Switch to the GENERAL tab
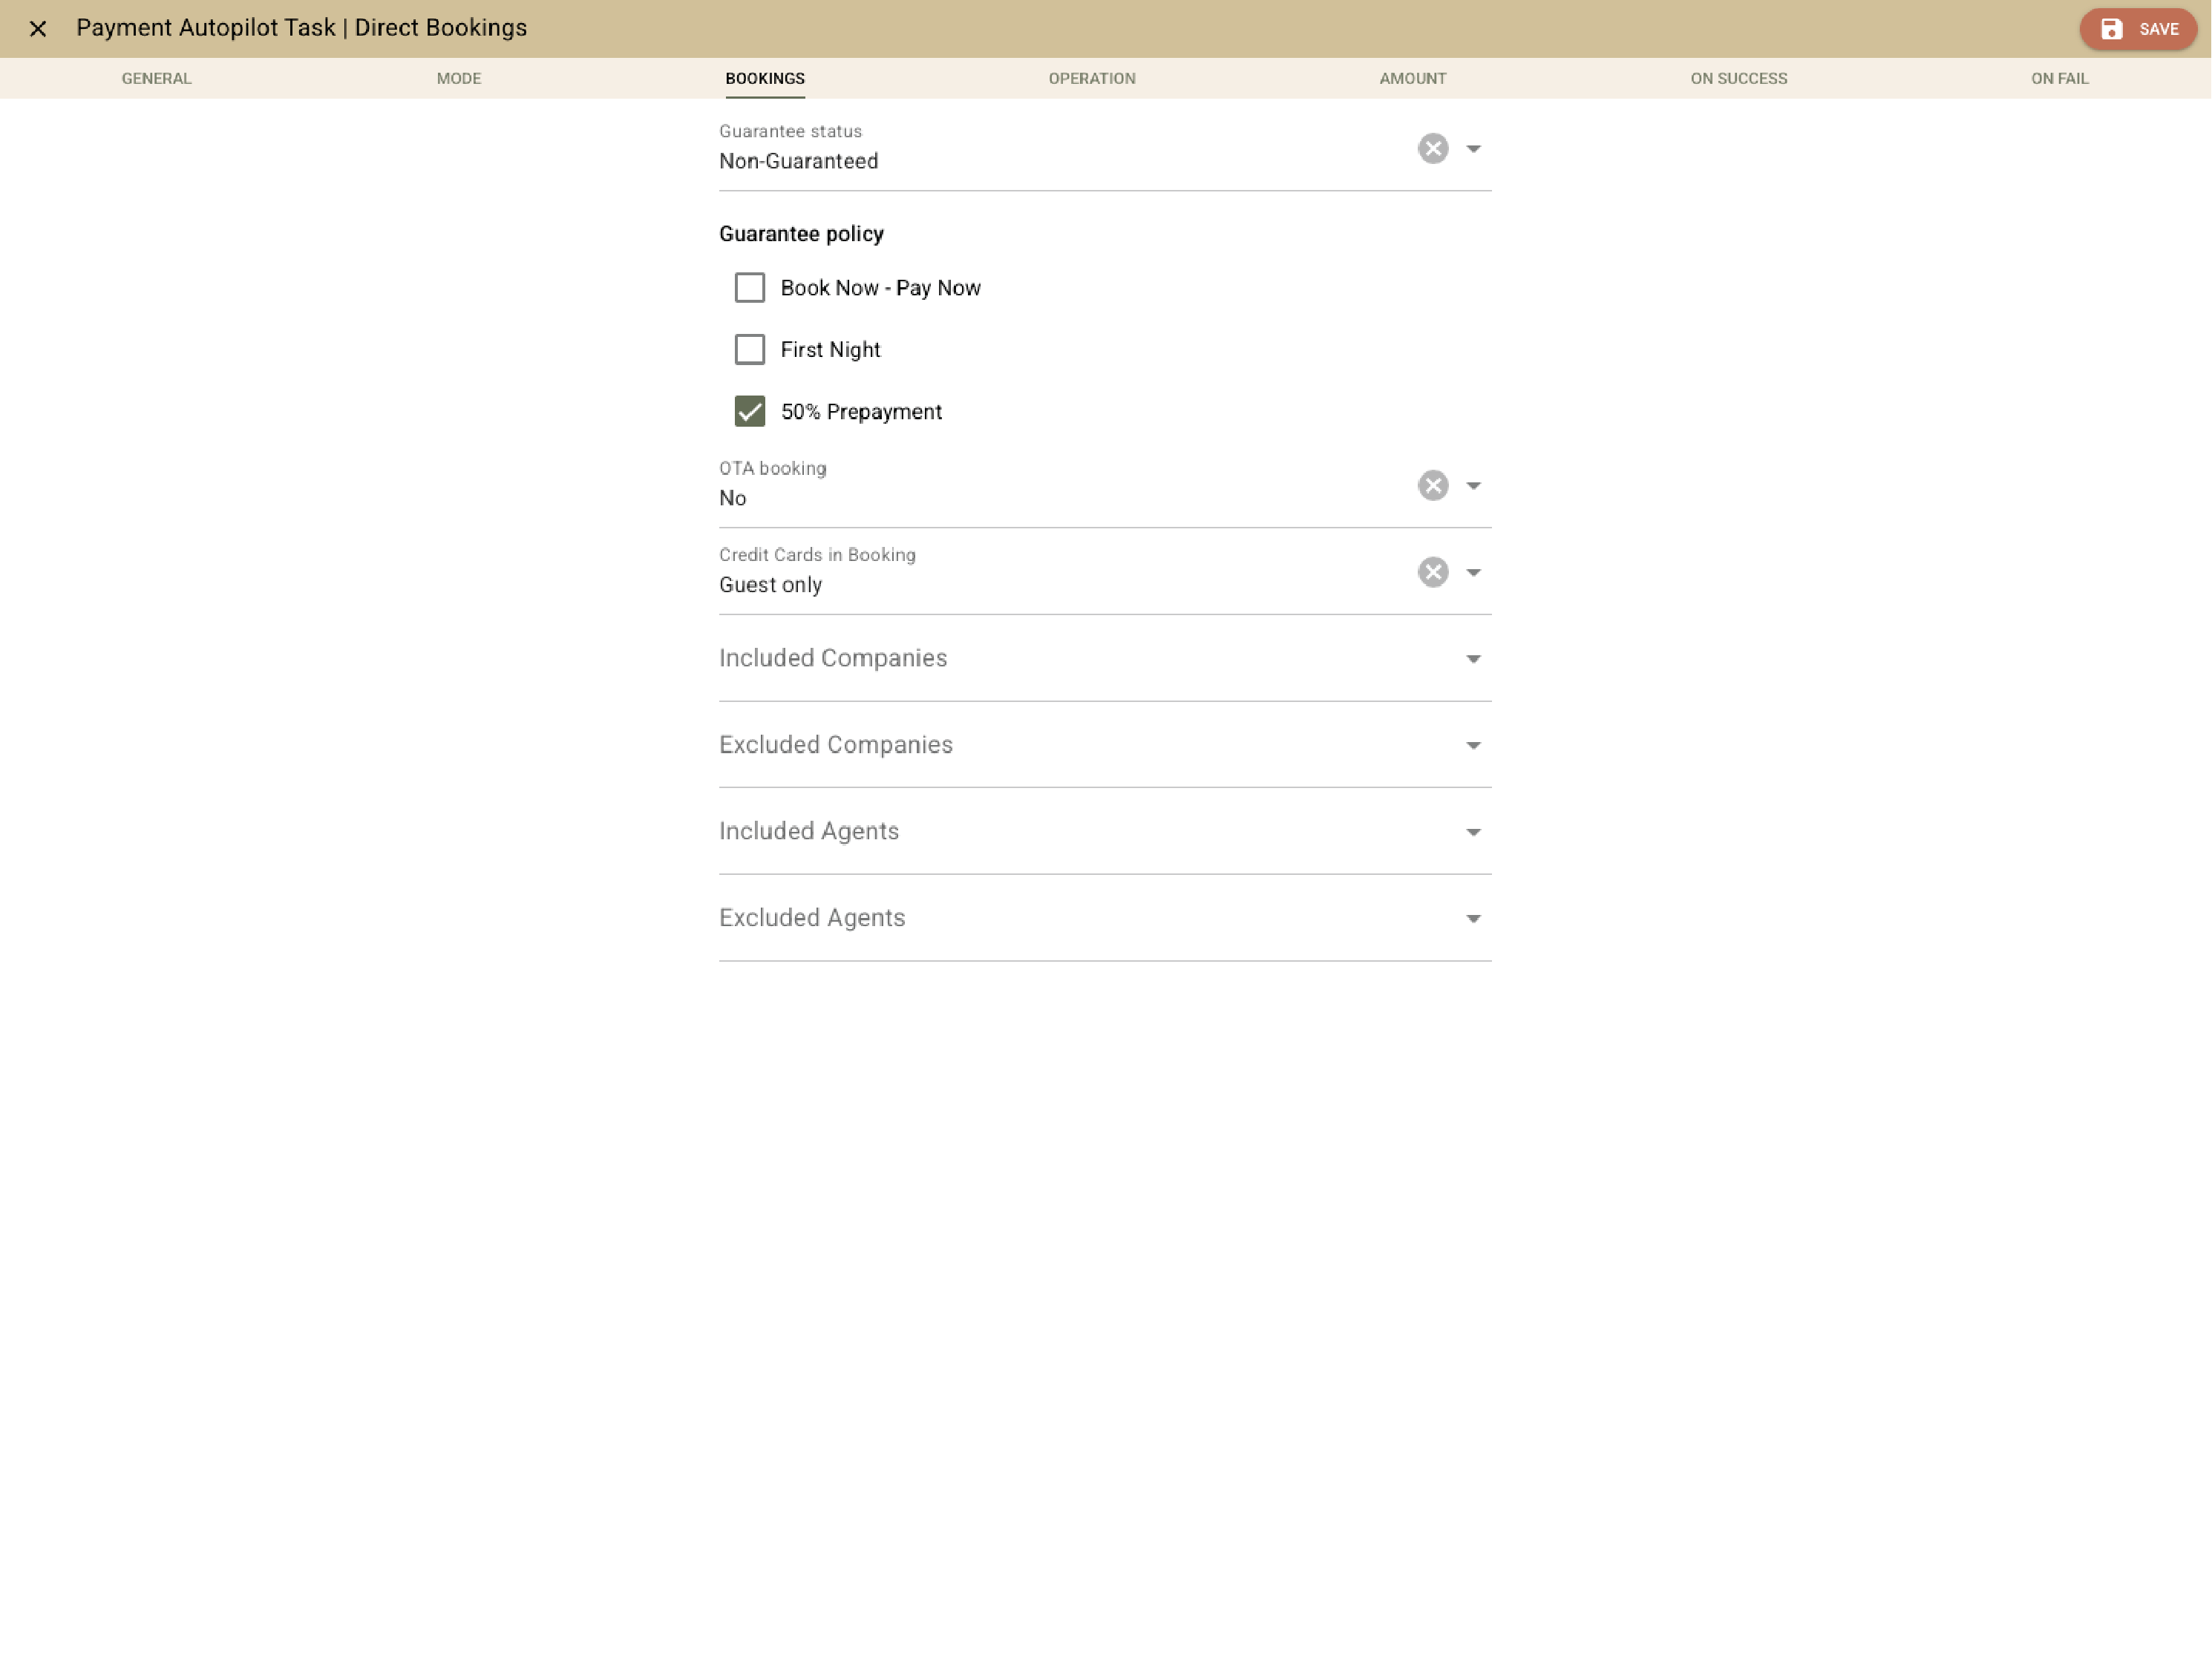Screen dimensions: 2212x1663 click(x=156, y=78)
